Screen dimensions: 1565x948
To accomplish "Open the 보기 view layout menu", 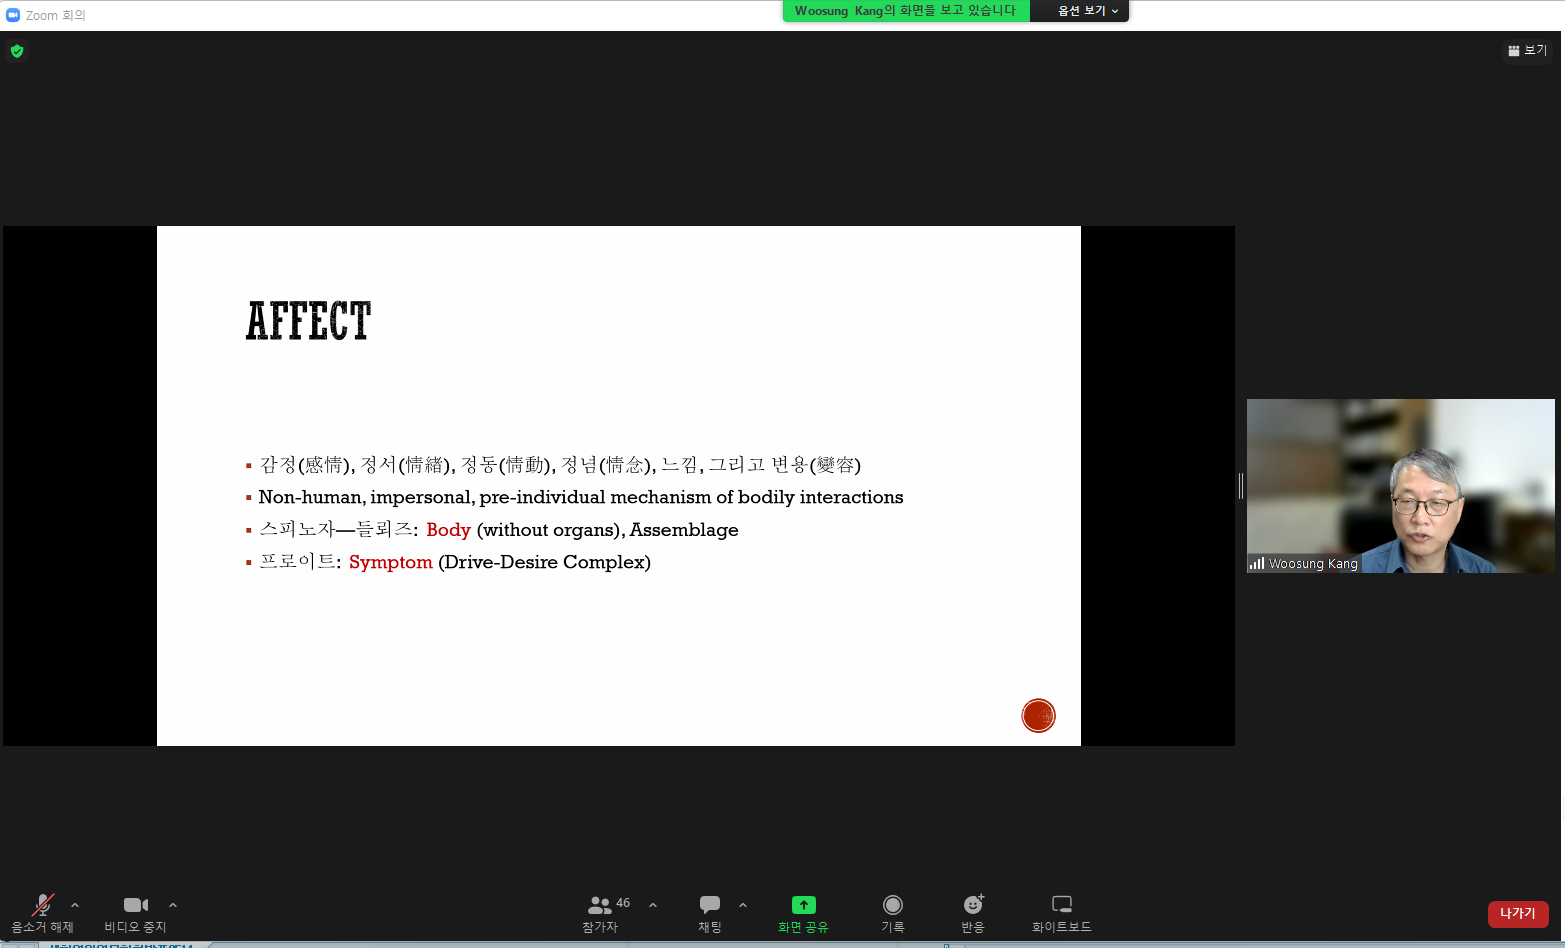I will pos(1527,50).
